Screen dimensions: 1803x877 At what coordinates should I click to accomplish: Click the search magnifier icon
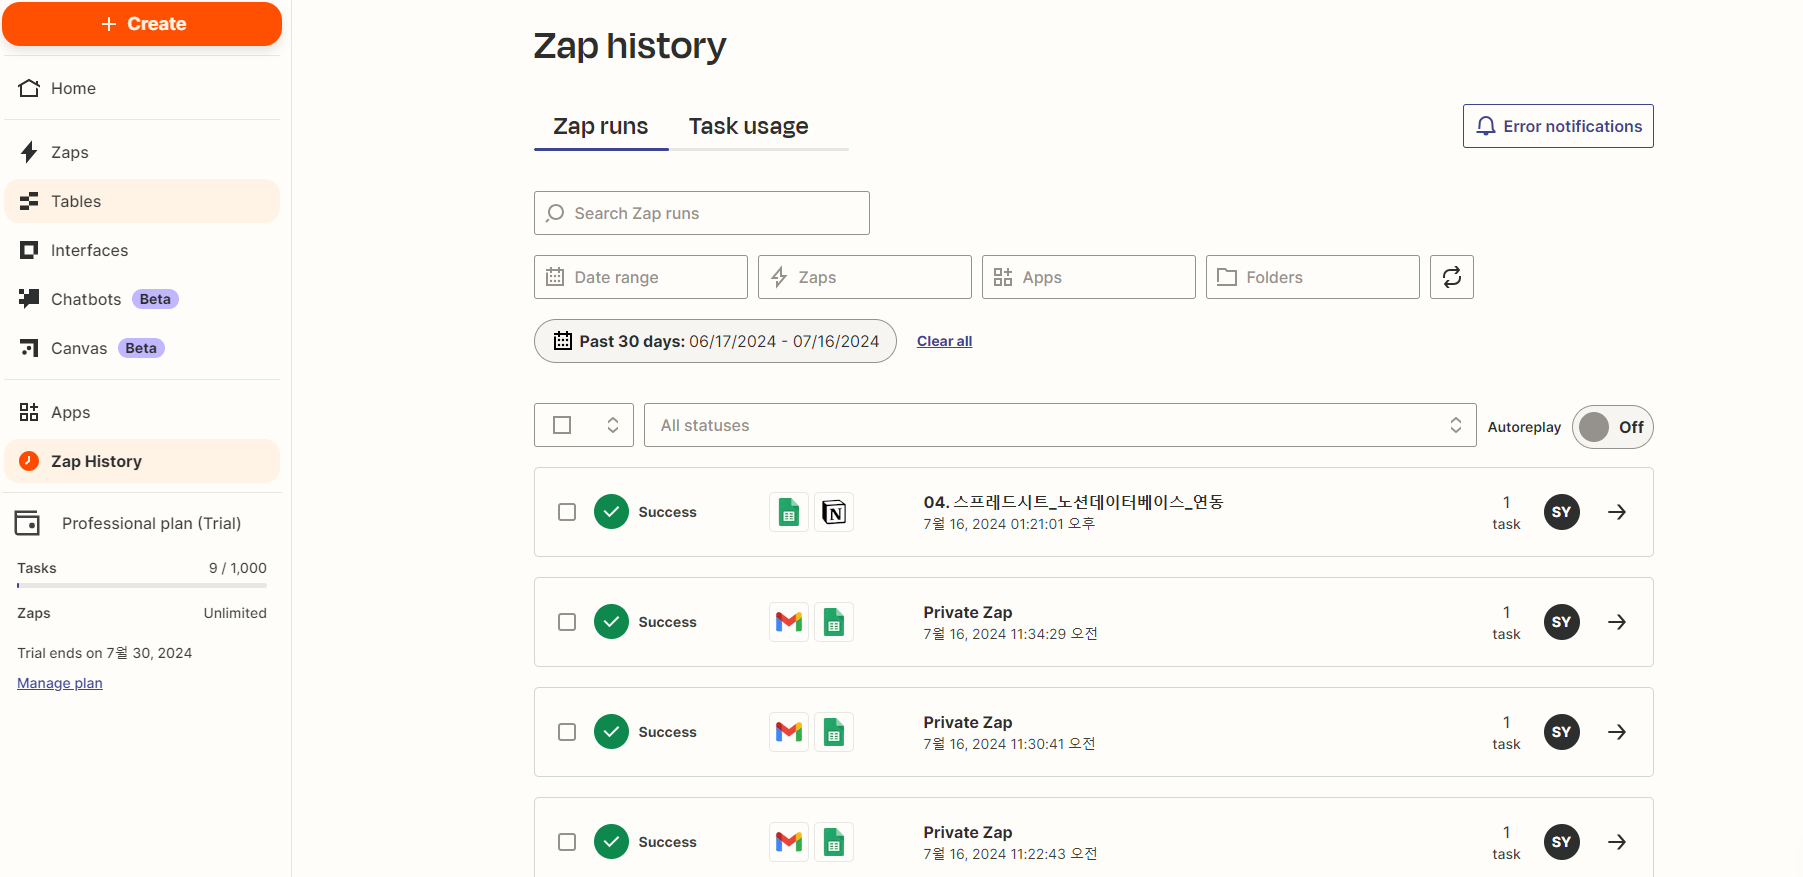(555, 213)
